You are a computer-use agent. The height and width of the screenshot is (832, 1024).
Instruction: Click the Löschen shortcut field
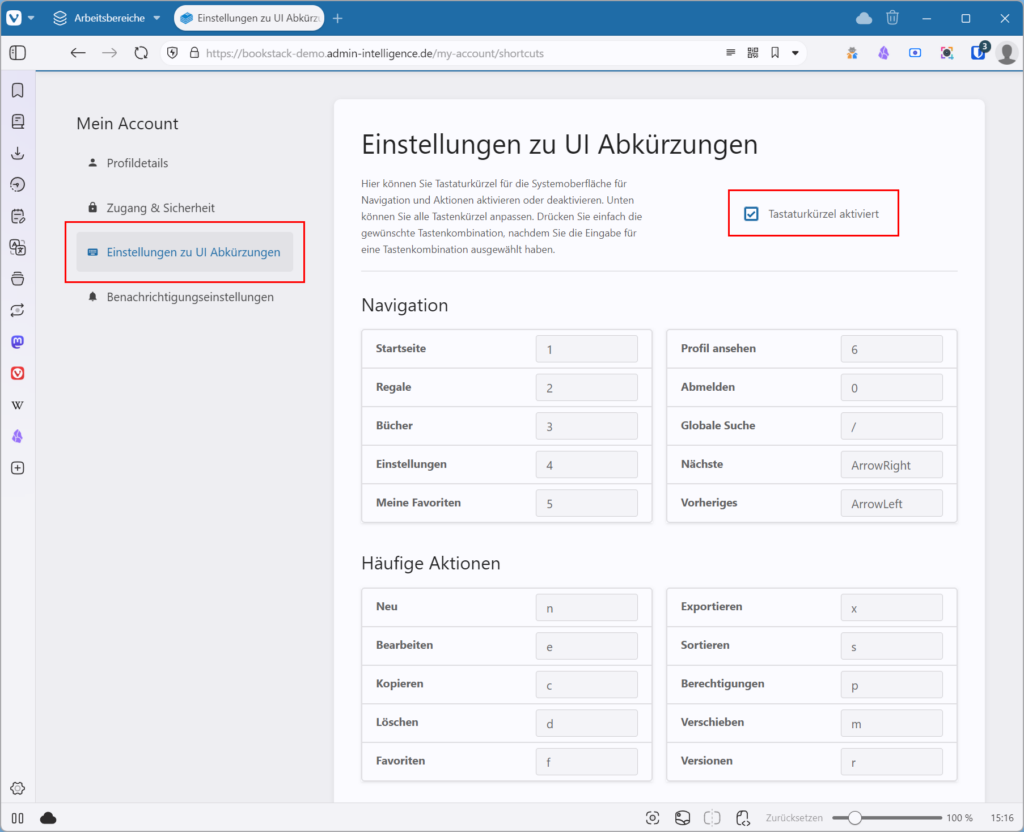(586, 724)
